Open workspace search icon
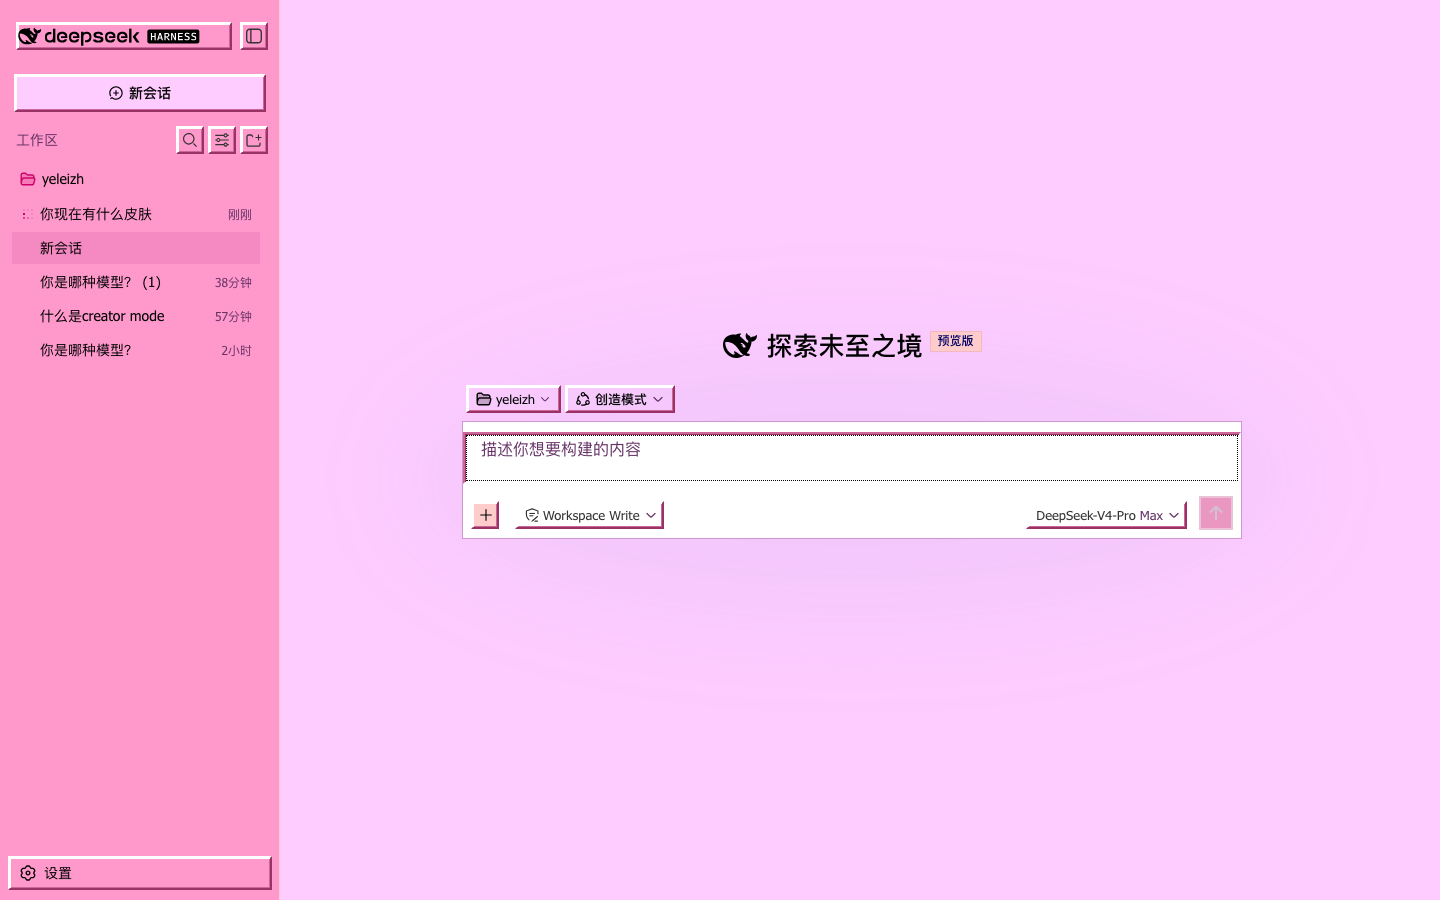Screen dimensions: 1440x900 pyautogui.click(x=190, y=140)
